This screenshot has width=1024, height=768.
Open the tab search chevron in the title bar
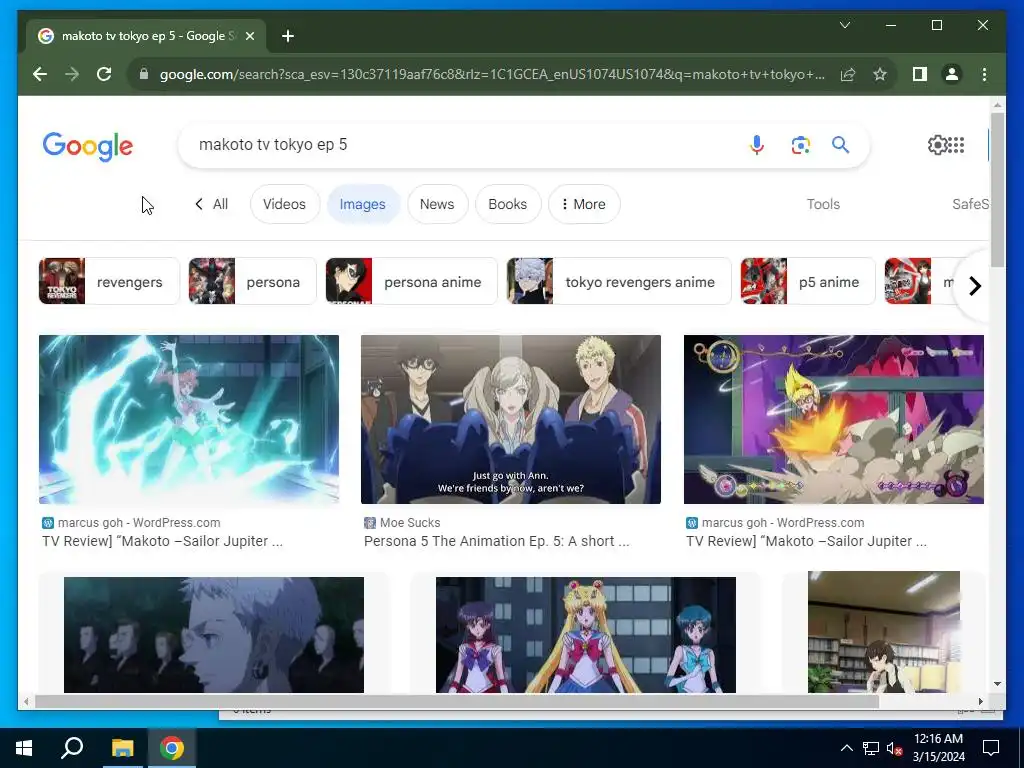844,25
